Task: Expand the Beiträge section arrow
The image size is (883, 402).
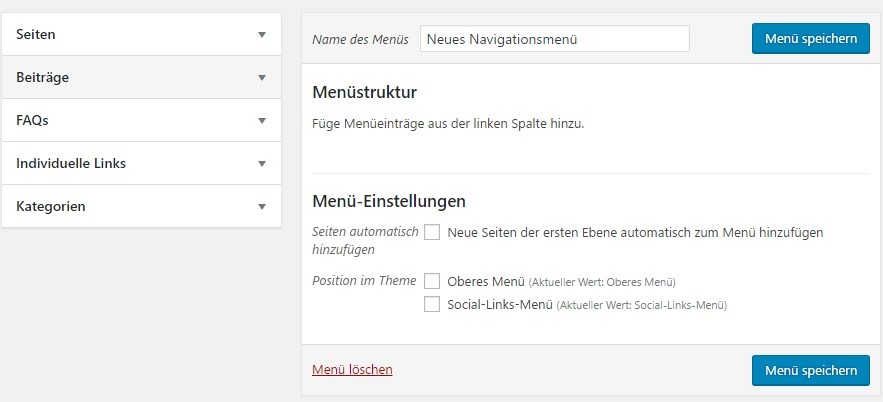Action: click(261, 78)
